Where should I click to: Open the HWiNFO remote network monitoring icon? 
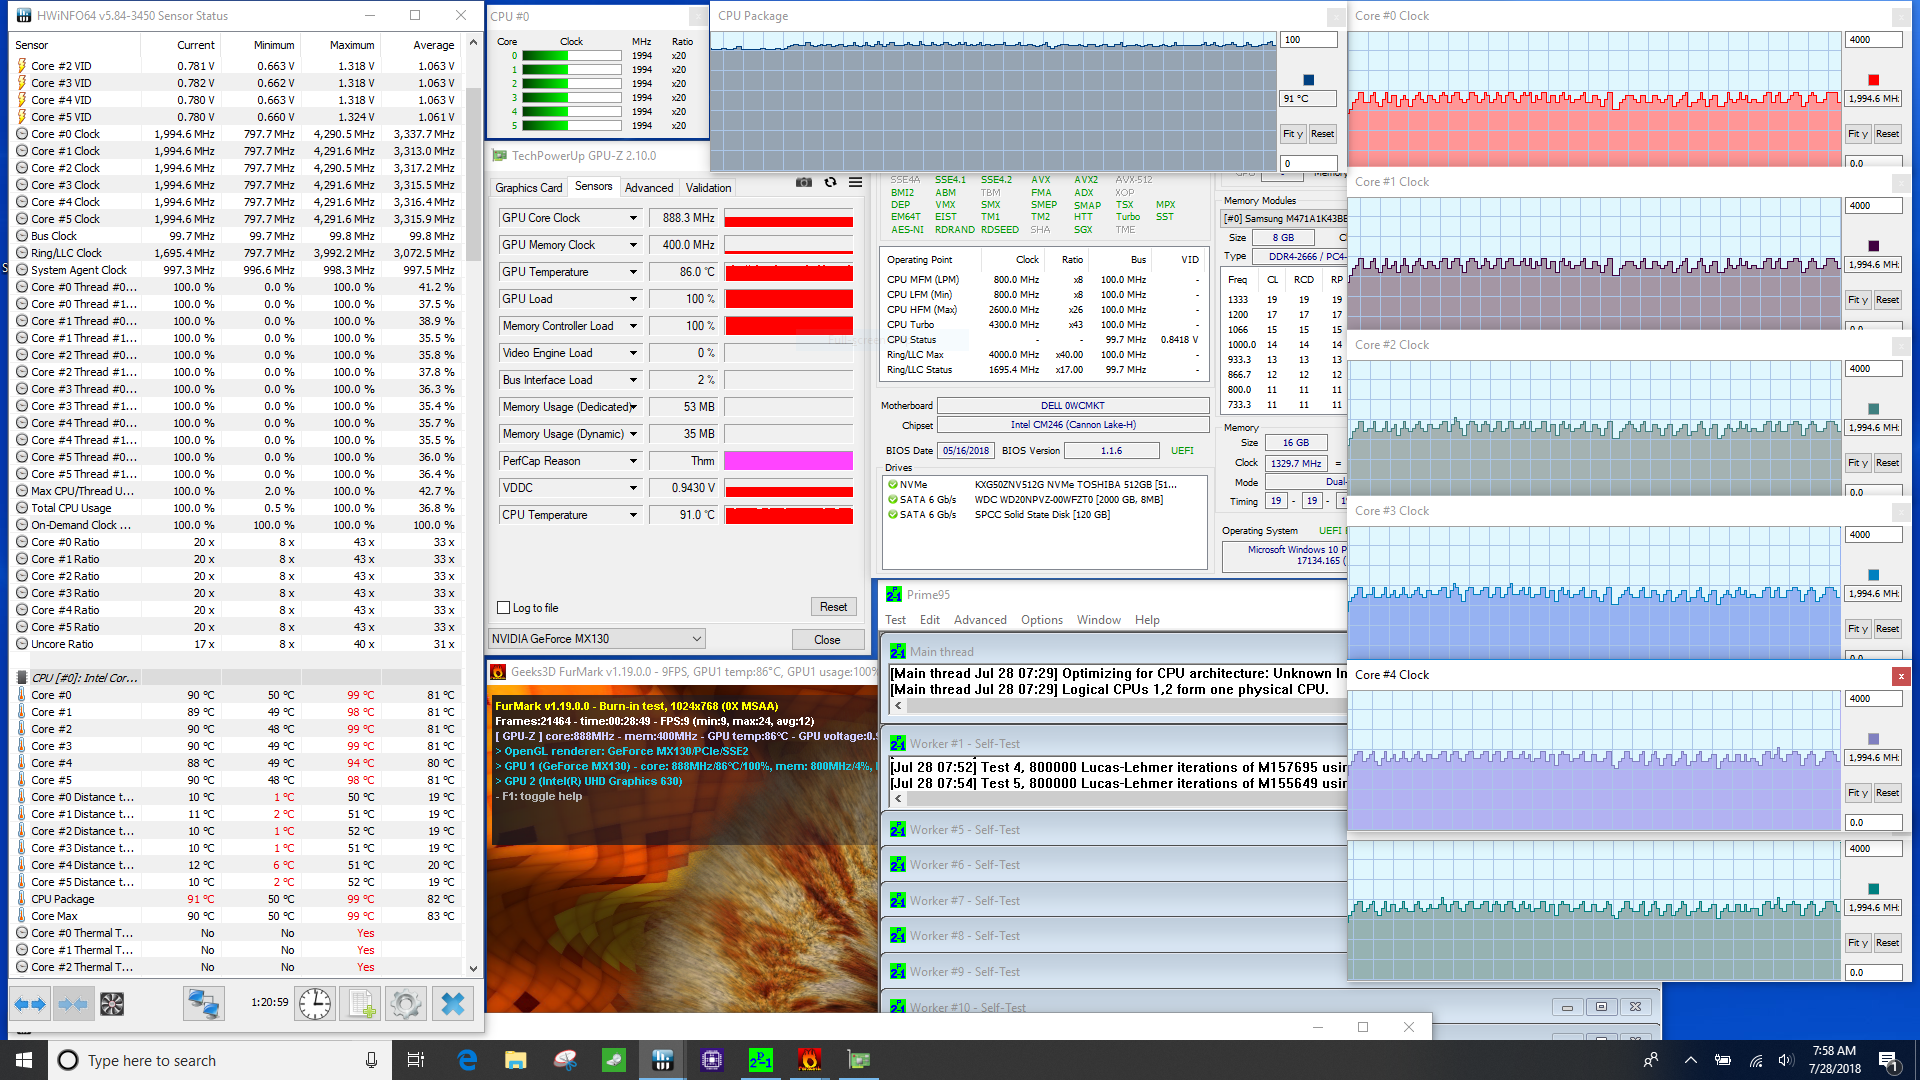click(203, 1004)
